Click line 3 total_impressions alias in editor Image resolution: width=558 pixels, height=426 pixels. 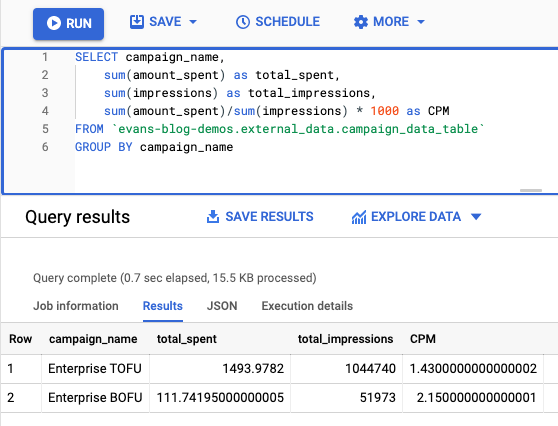309,93
